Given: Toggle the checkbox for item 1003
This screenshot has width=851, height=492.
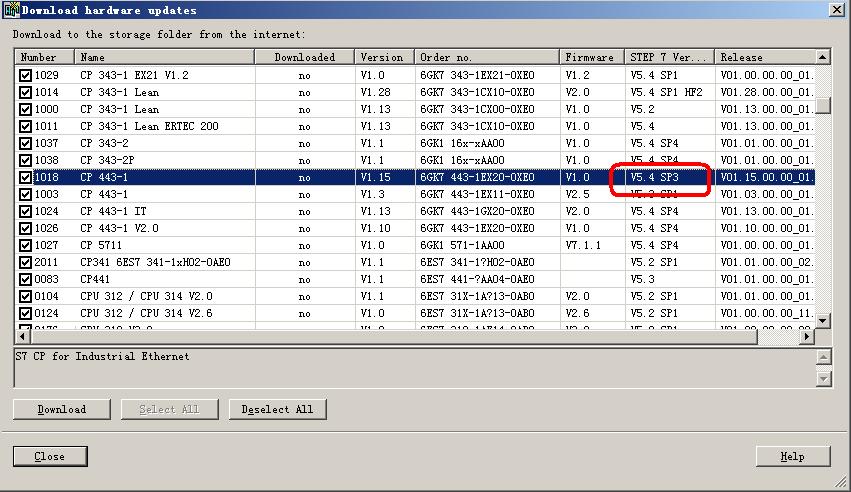Looking at the screenshot, I should tap(26, 194).
